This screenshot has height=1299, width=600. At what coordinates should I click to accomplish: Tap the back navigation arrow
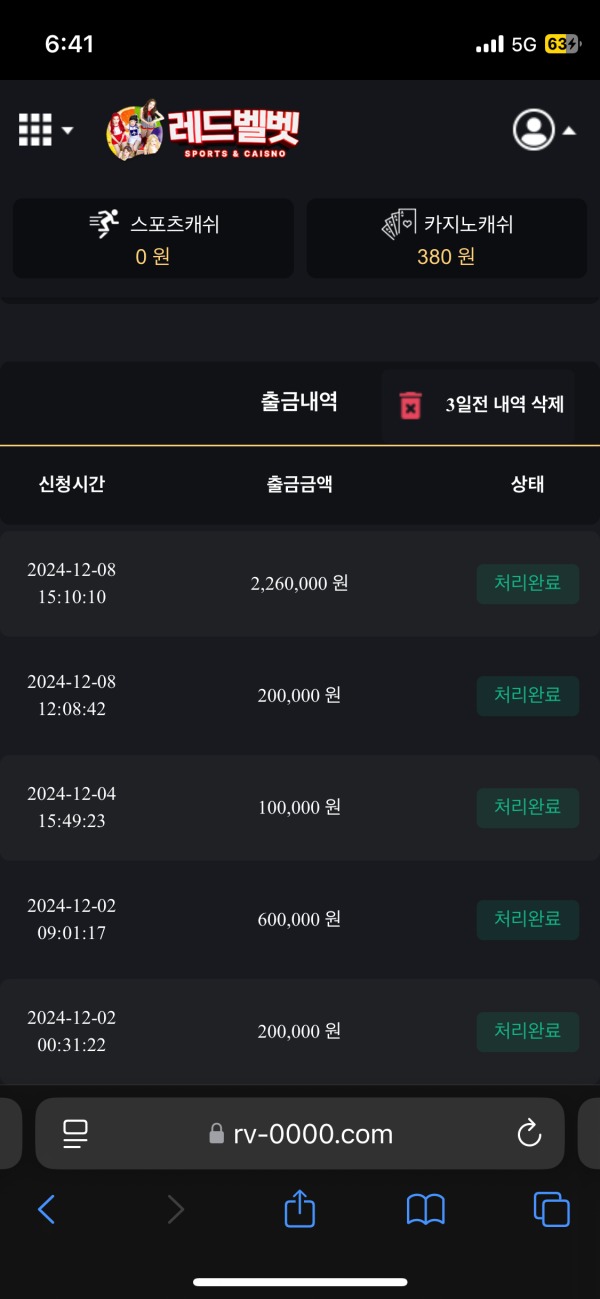47,1209
